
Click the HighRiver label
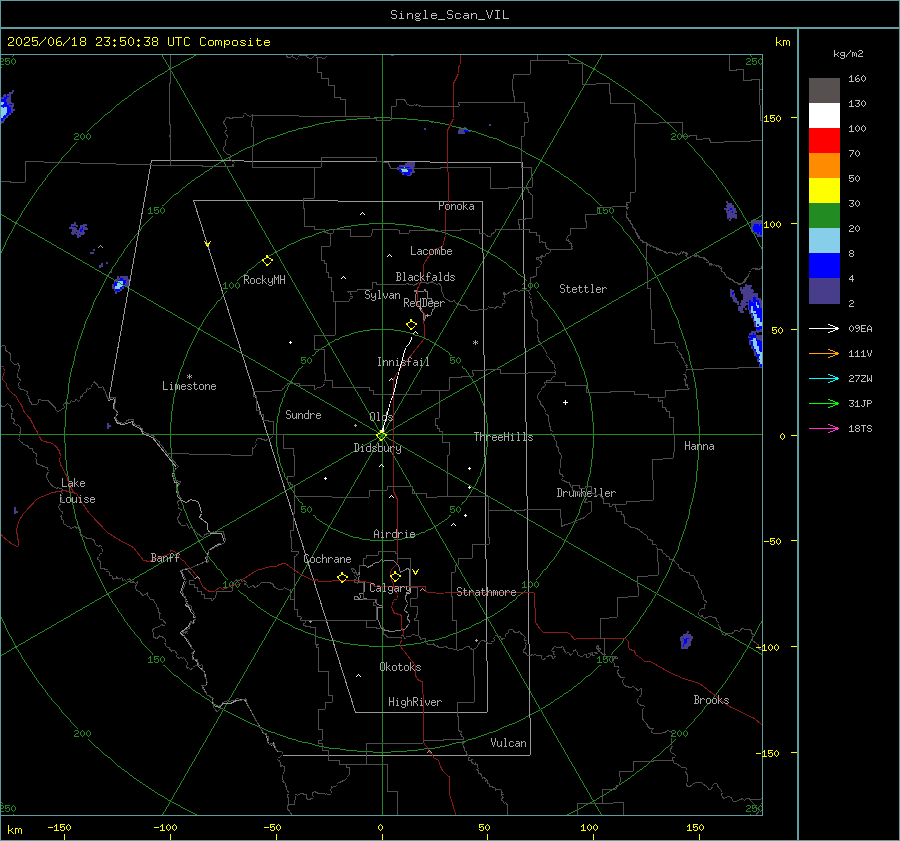415,702
